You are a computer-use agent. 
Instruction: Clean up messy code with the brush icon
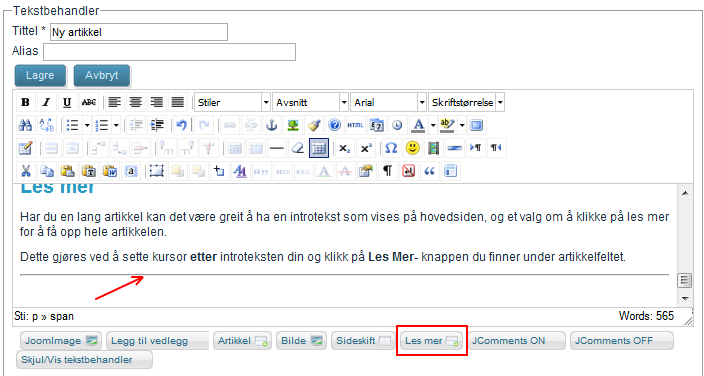click(x=314, y=125)
